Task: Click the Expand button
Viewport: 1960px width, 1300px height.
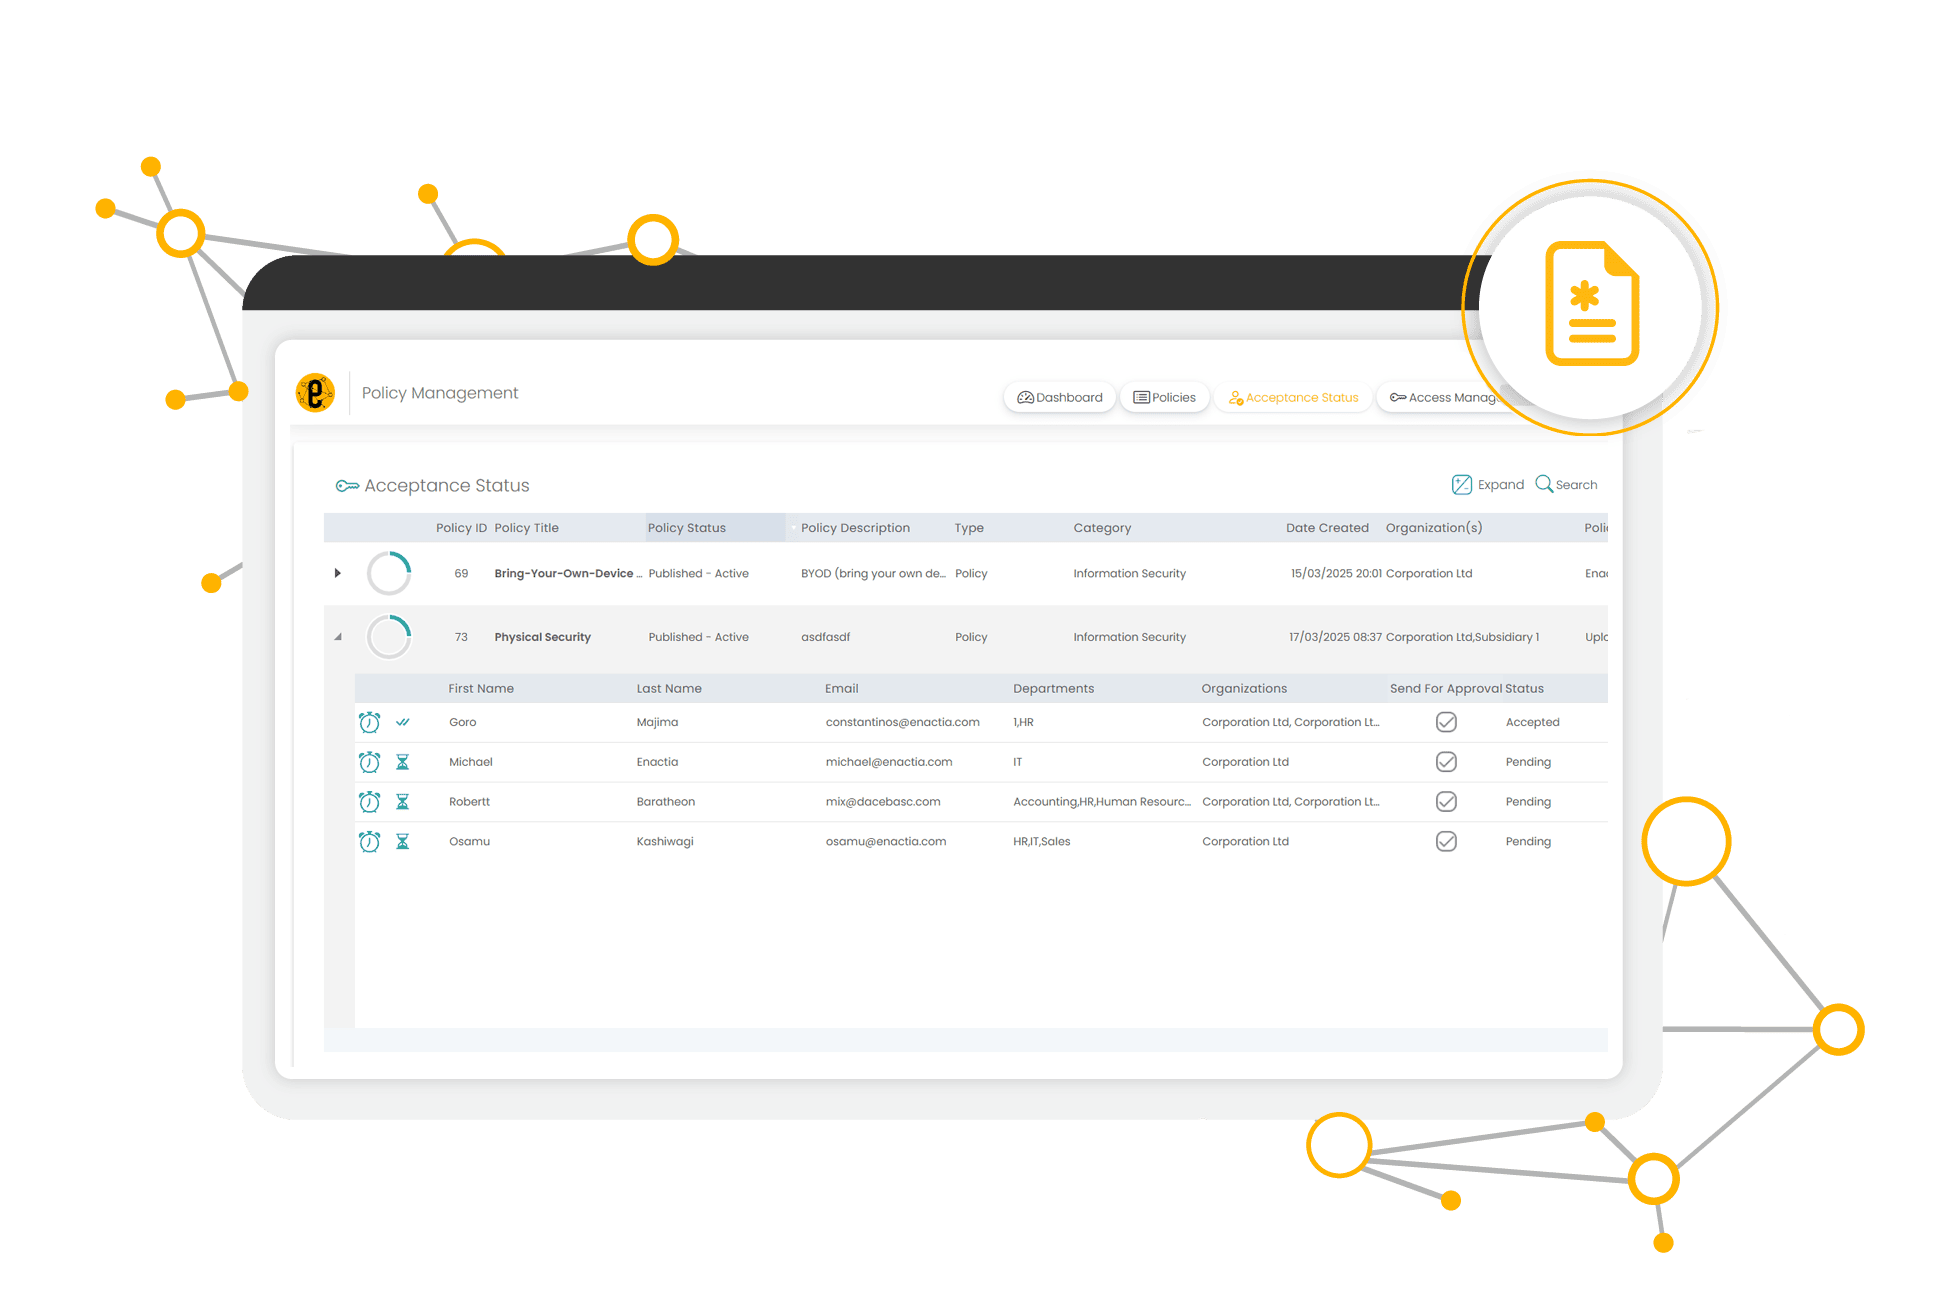Action: coord(1488,485)
